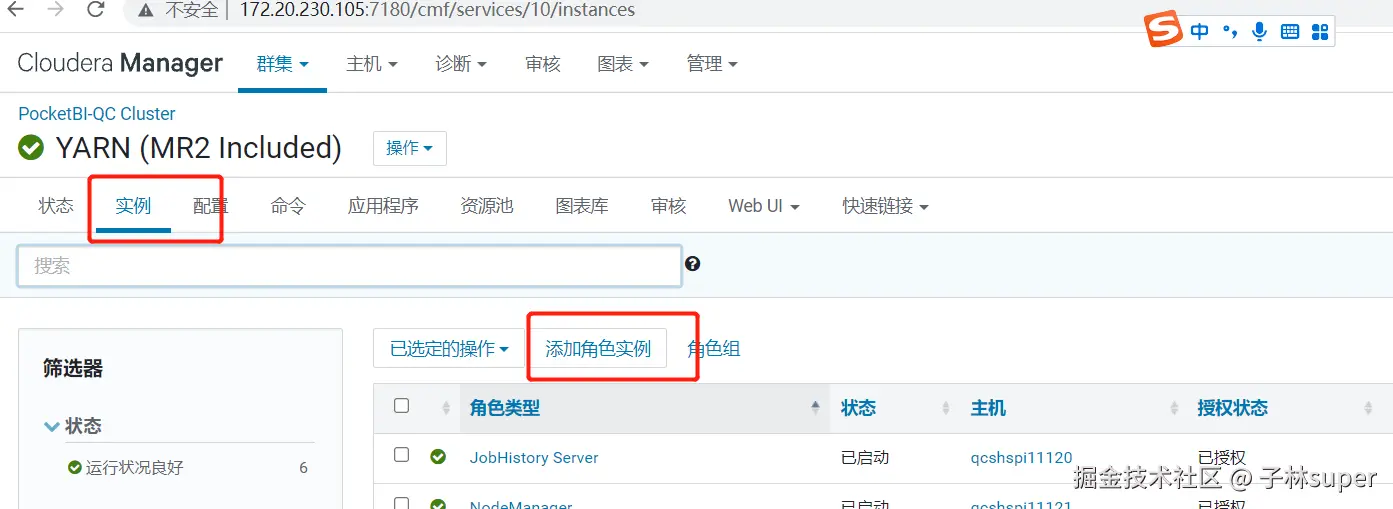Go forward with browser forward arrow
The image size is (1393, 509).
[57, 10]
